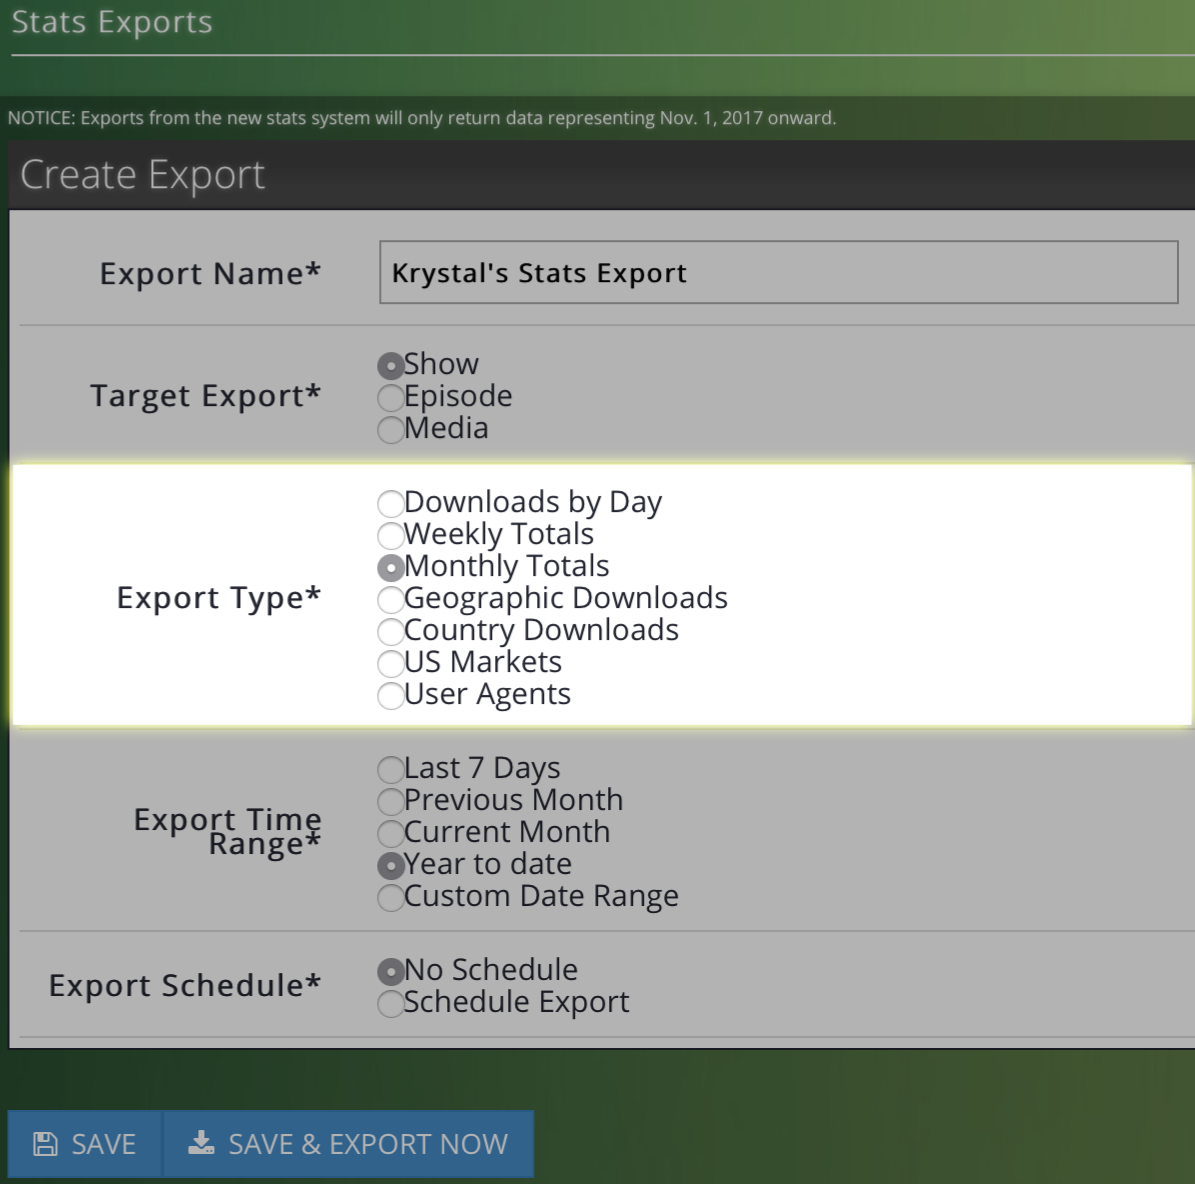Select the Episode target export option

point(390,397)
